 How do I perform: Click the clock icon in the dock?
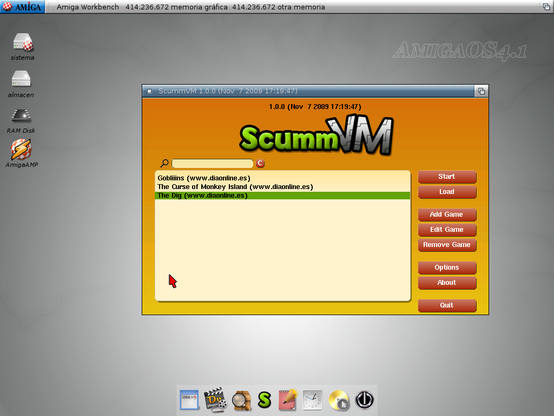point(312,400)
